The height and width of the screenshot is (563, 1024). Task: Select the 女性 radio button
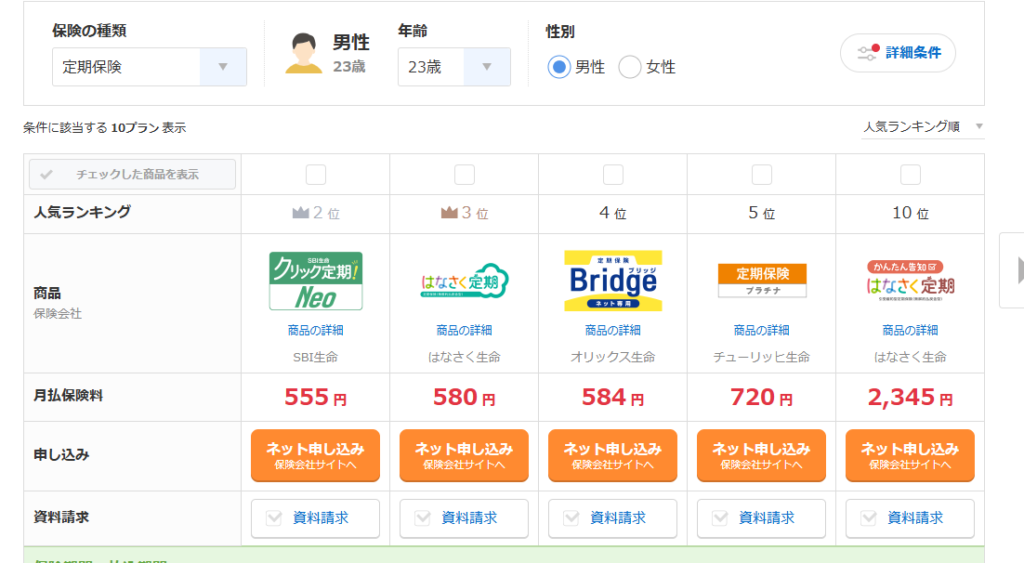630,67
